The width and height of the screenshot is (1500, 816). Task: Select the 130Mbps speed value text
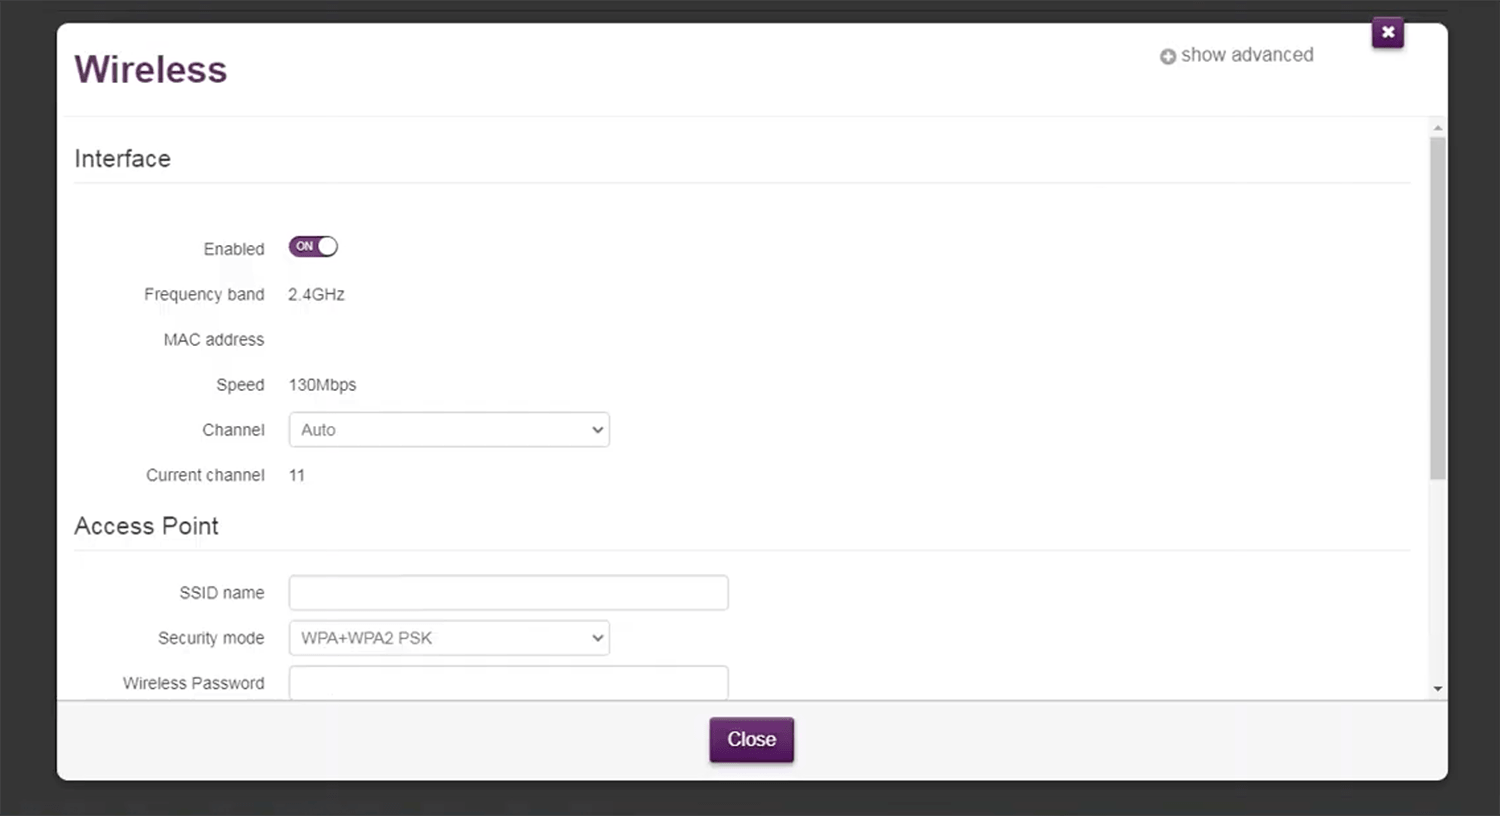[x=322, y=385]
